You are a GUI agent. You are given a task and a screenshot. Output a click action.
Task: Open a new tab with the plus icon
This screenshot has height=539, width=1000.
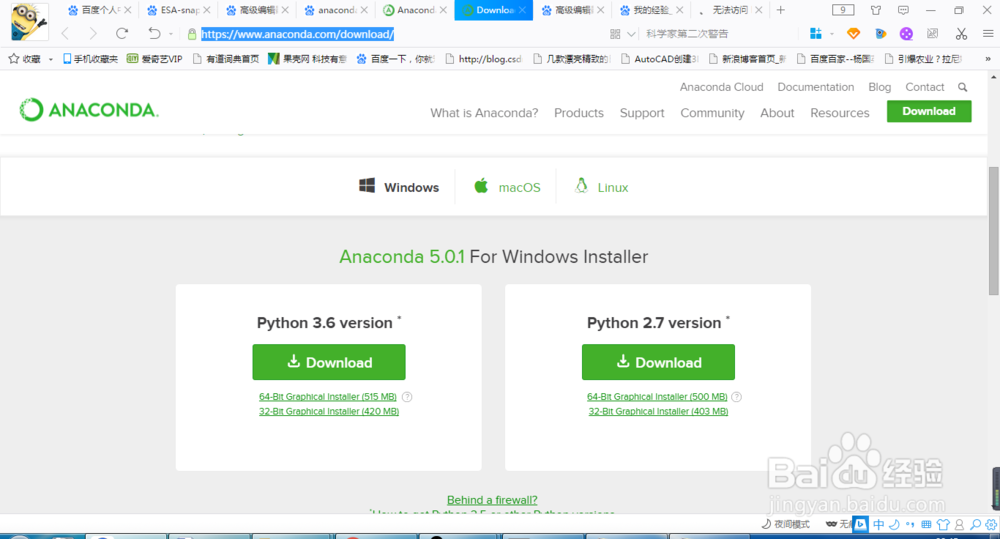(x=781, y=10)
